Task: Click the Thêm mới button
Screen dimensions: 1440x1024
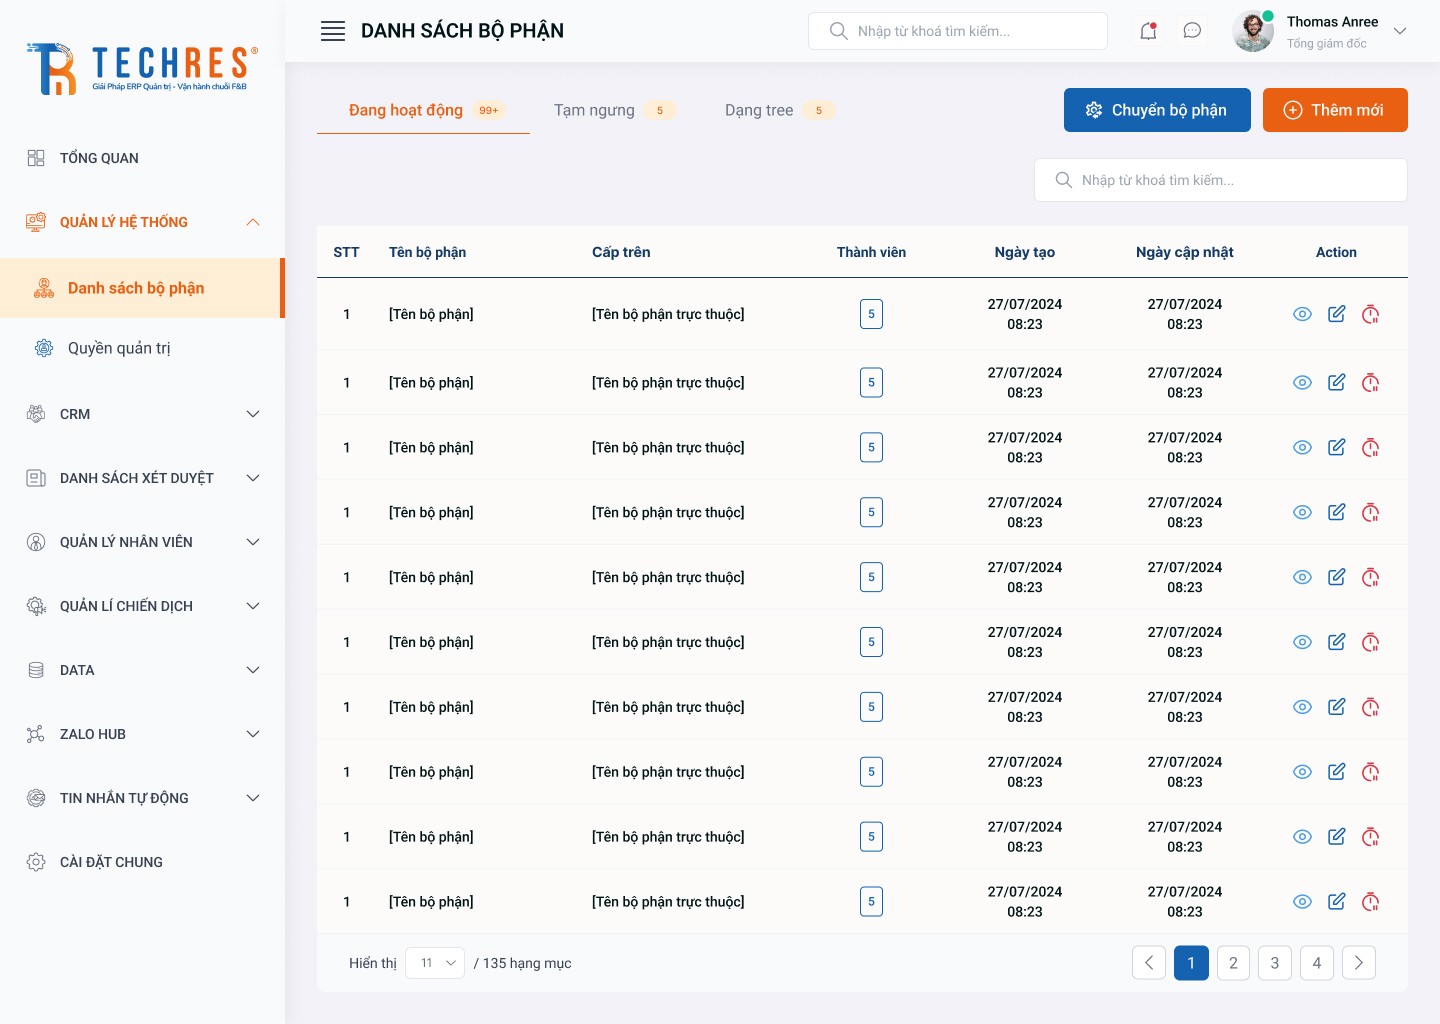Action: tap(1335, 110)
